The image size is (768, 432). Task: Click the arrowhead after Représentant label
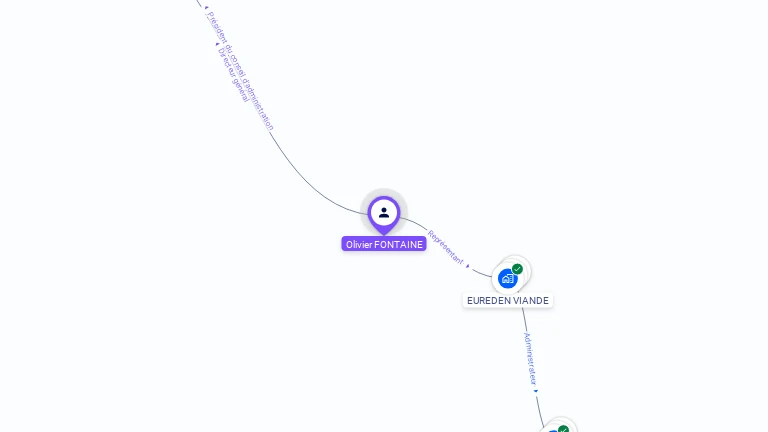(x=468, y=266)
